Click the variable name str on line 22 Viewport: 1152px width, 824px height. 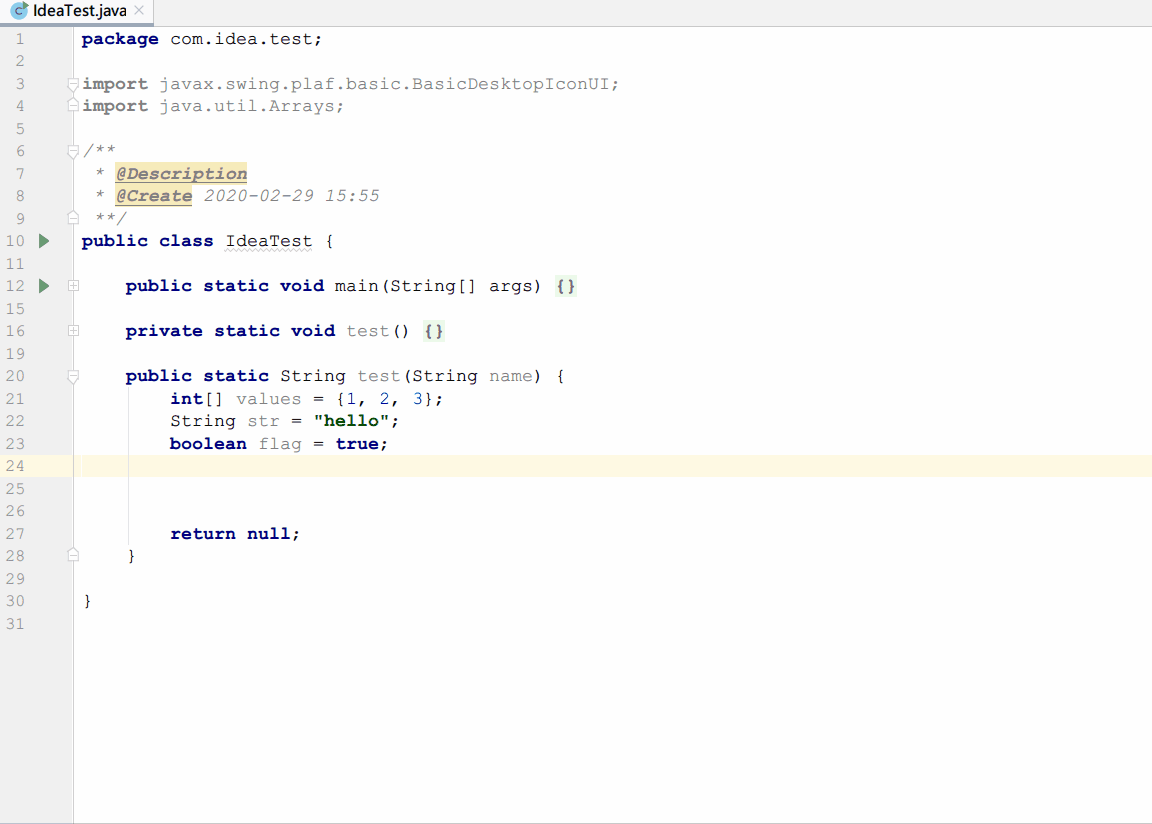(x=263, y=422)
